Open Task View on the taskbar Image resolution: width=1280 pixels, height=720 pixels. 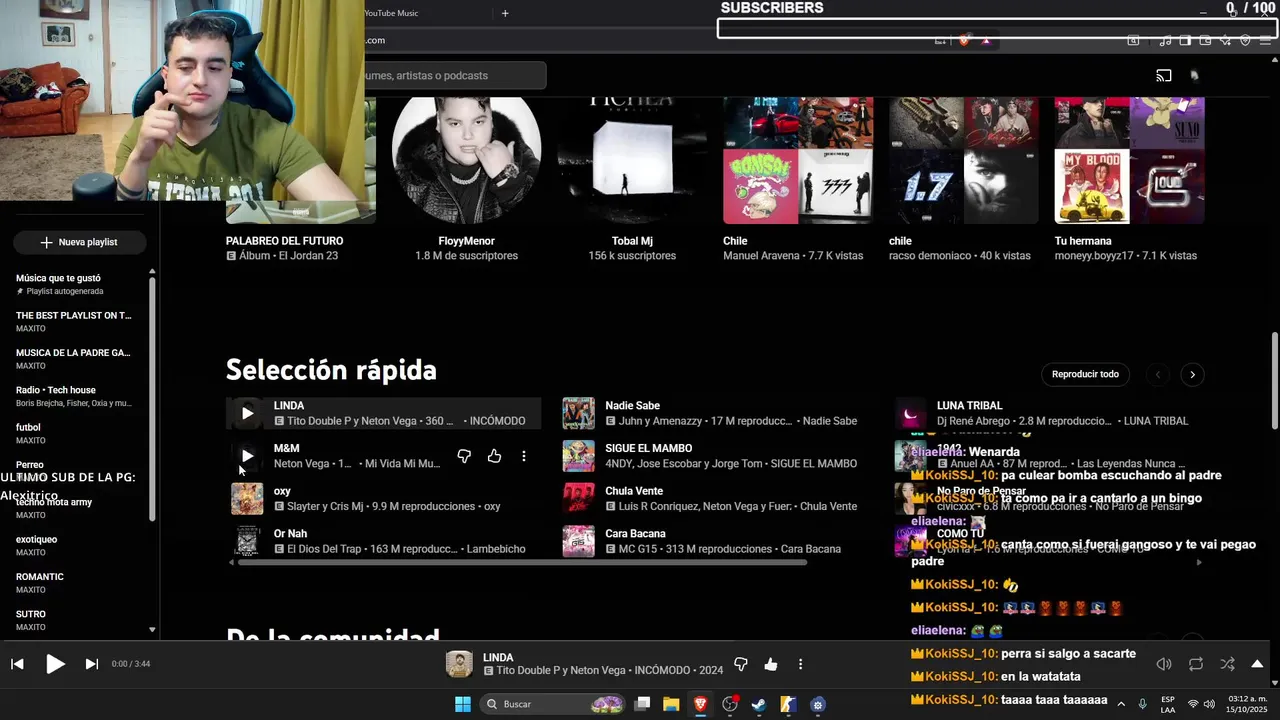(x=643, y=704)
